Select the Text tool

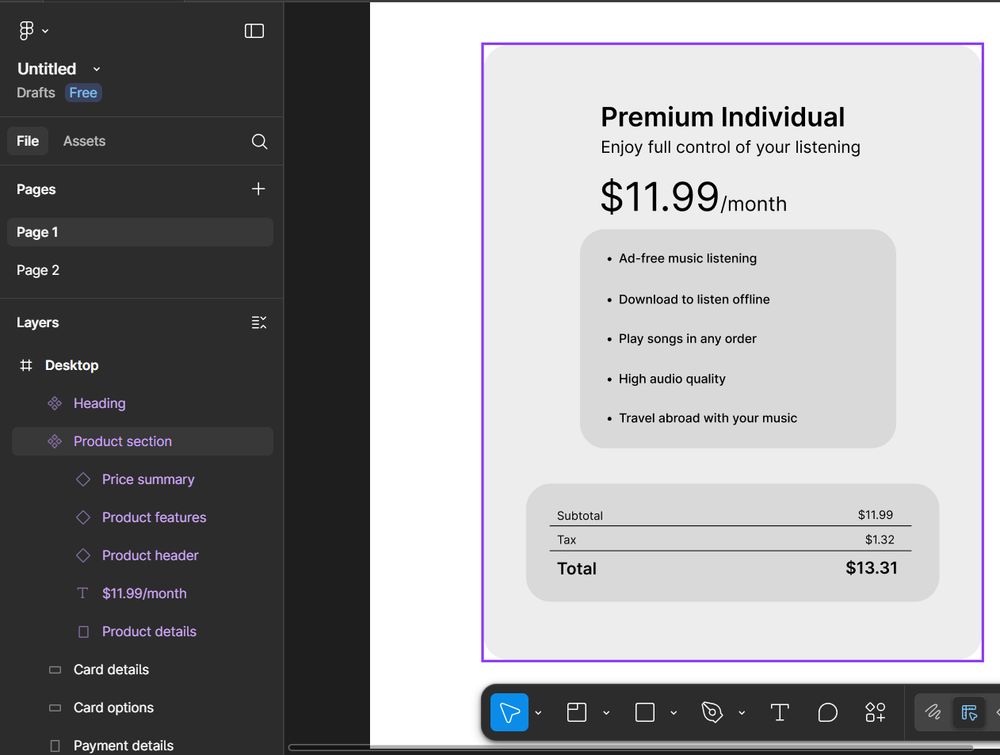coord(779,712)
